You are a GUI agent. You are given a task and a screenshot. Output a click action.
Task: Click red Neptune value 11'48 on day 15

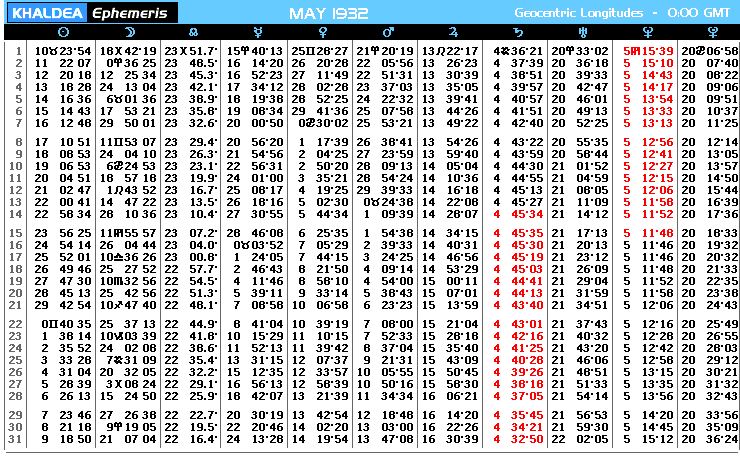tap(657, 233)
